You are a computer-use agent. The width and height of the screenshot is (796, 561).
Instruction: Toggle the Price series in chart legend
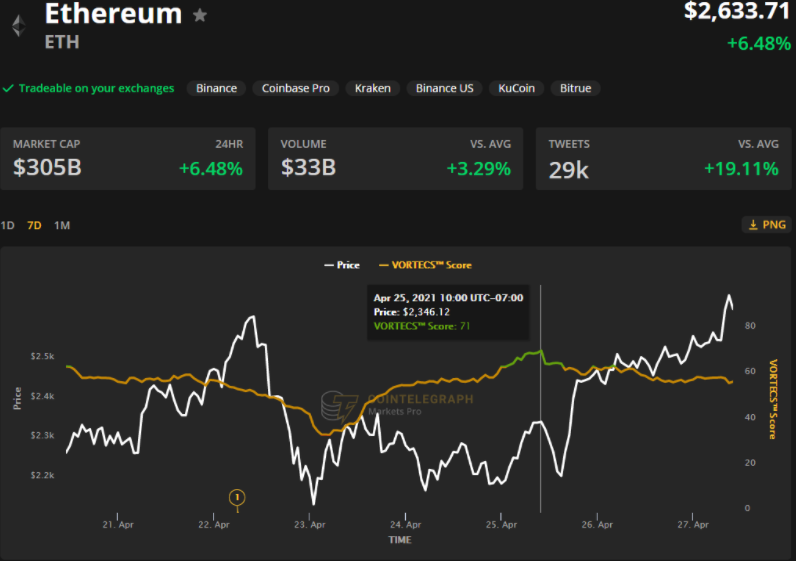click(342, 265)
